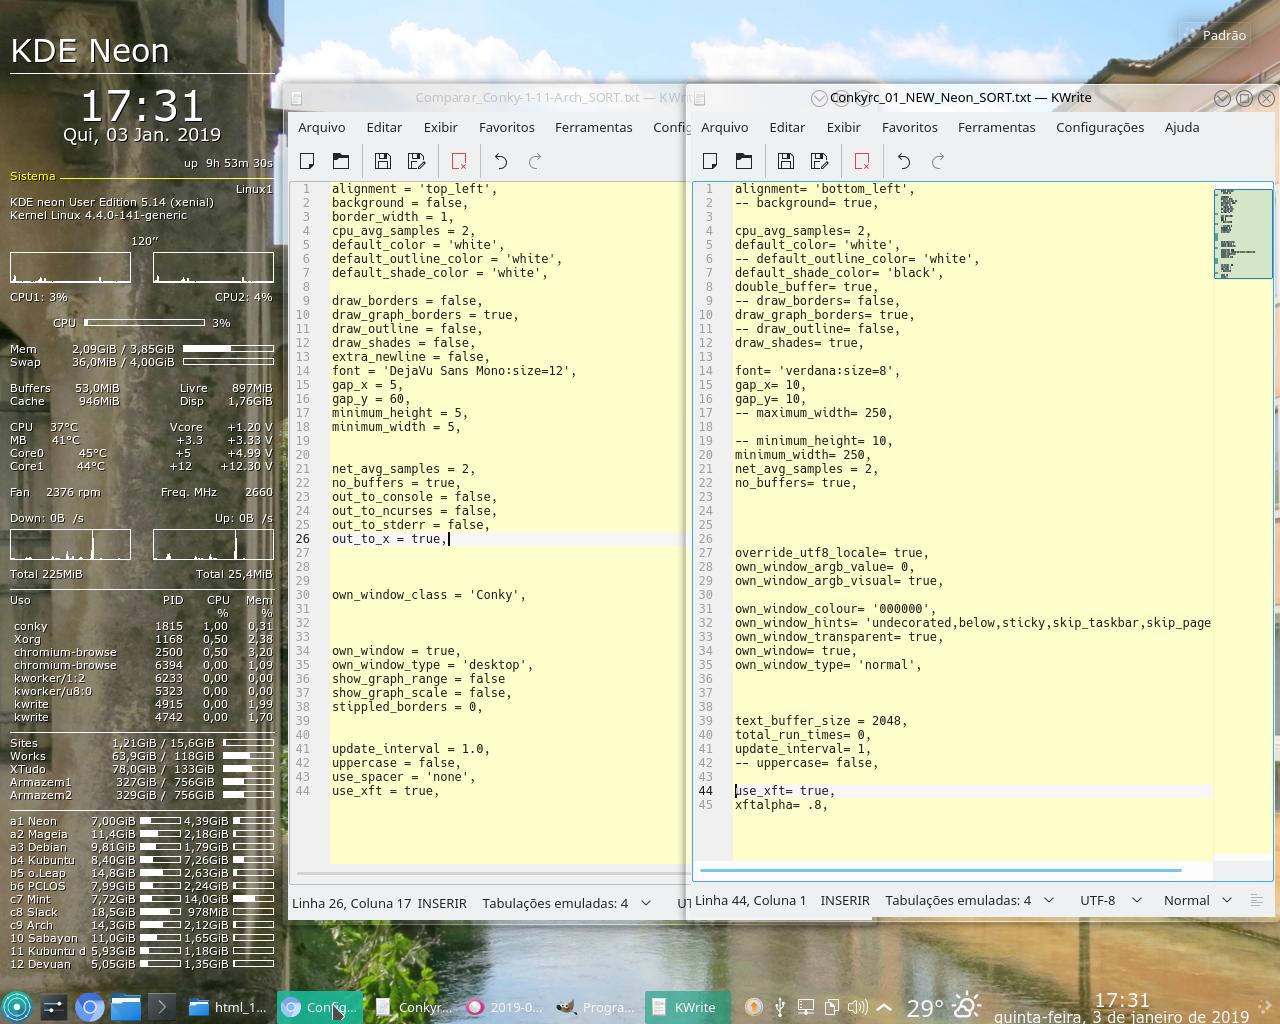Toggle insert mode by clicking INSERIR

(x=845, y=900)
